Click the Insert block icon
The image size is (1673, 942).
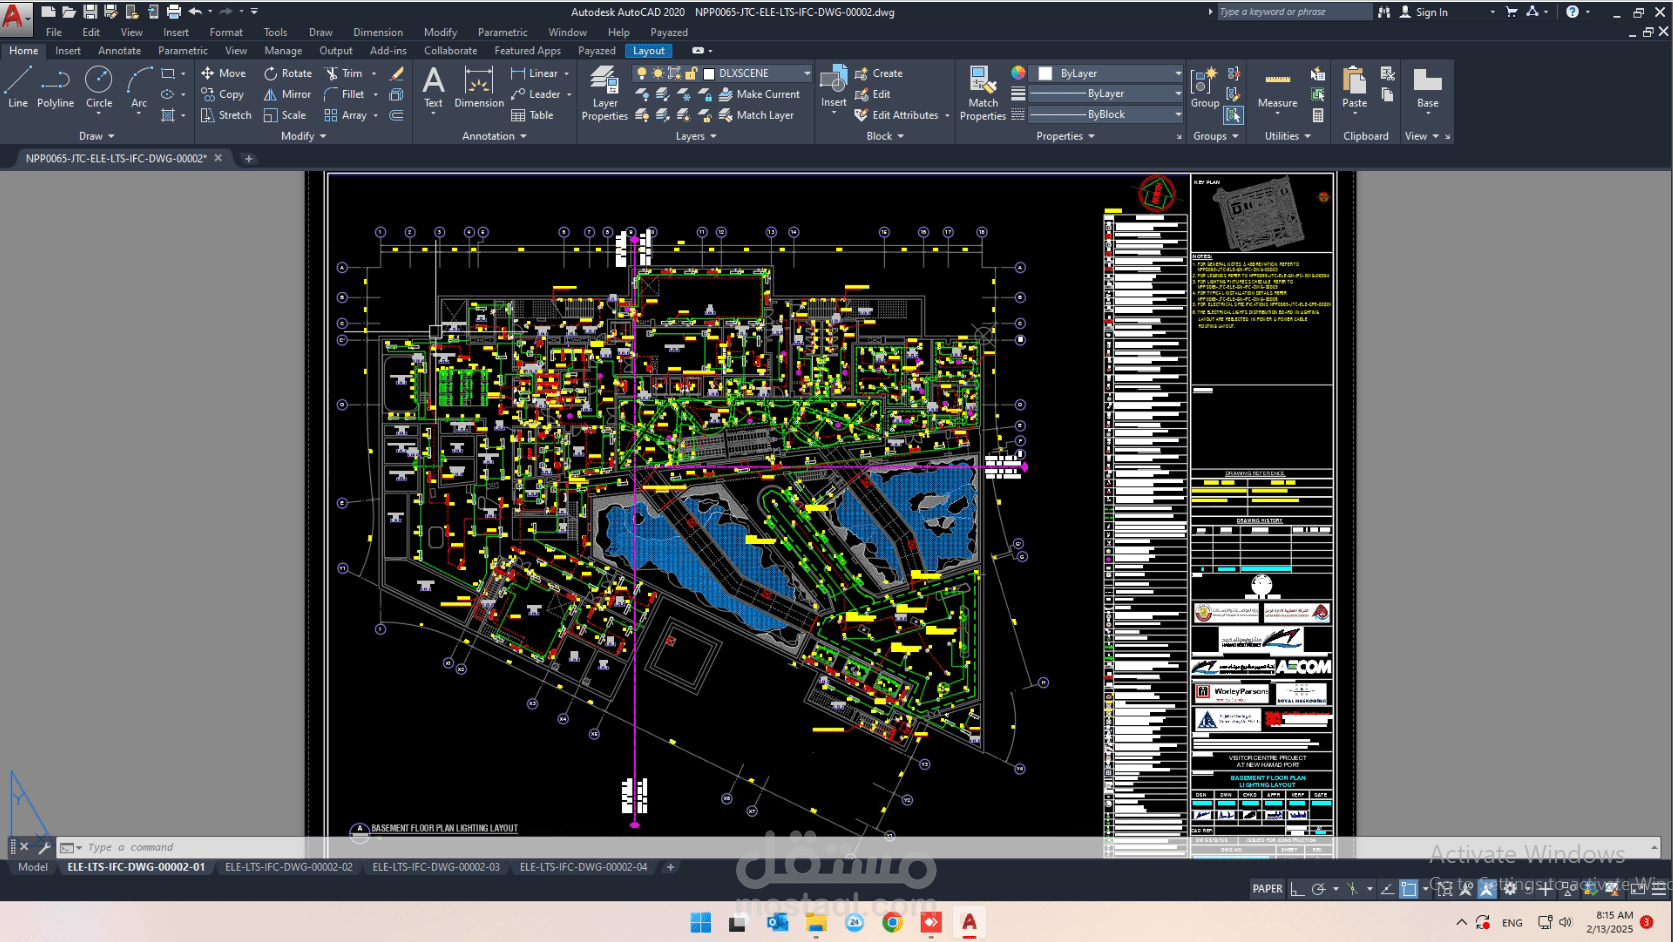[833, 87]
